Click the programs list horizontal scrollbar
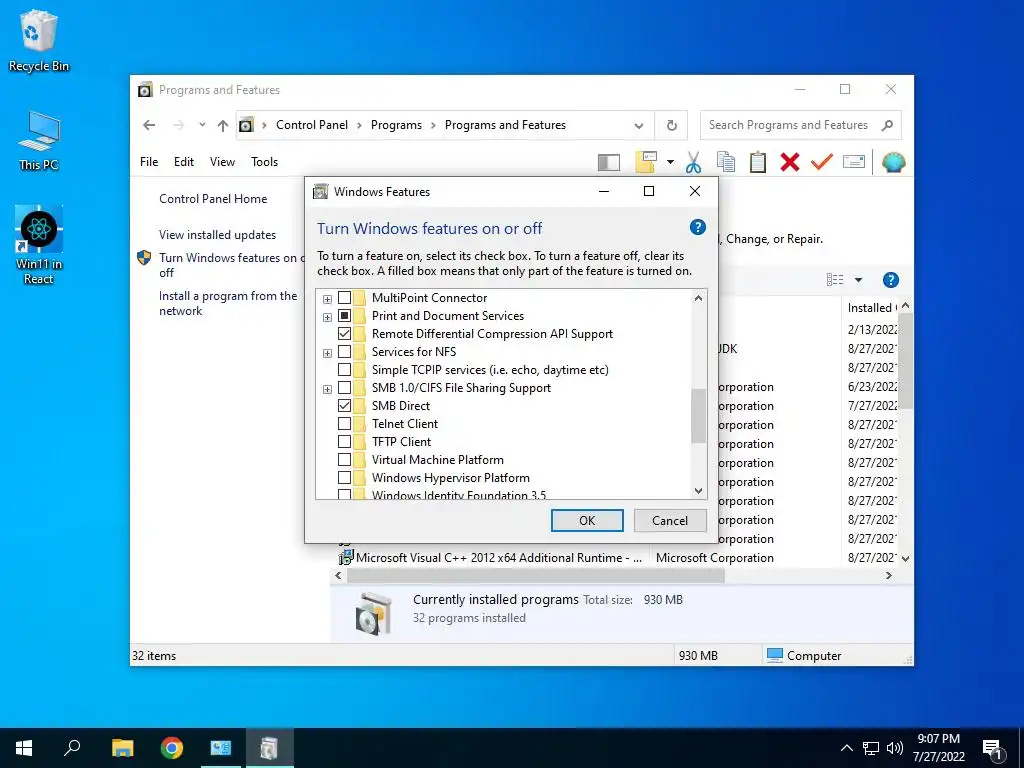The image size is (1024, 768). pyautogui.click(x=536, y=575)
